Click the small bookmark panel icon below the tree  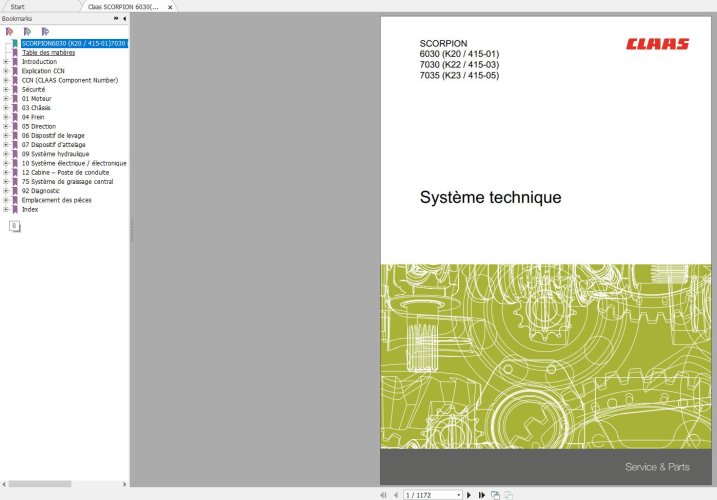pos(15,226)
